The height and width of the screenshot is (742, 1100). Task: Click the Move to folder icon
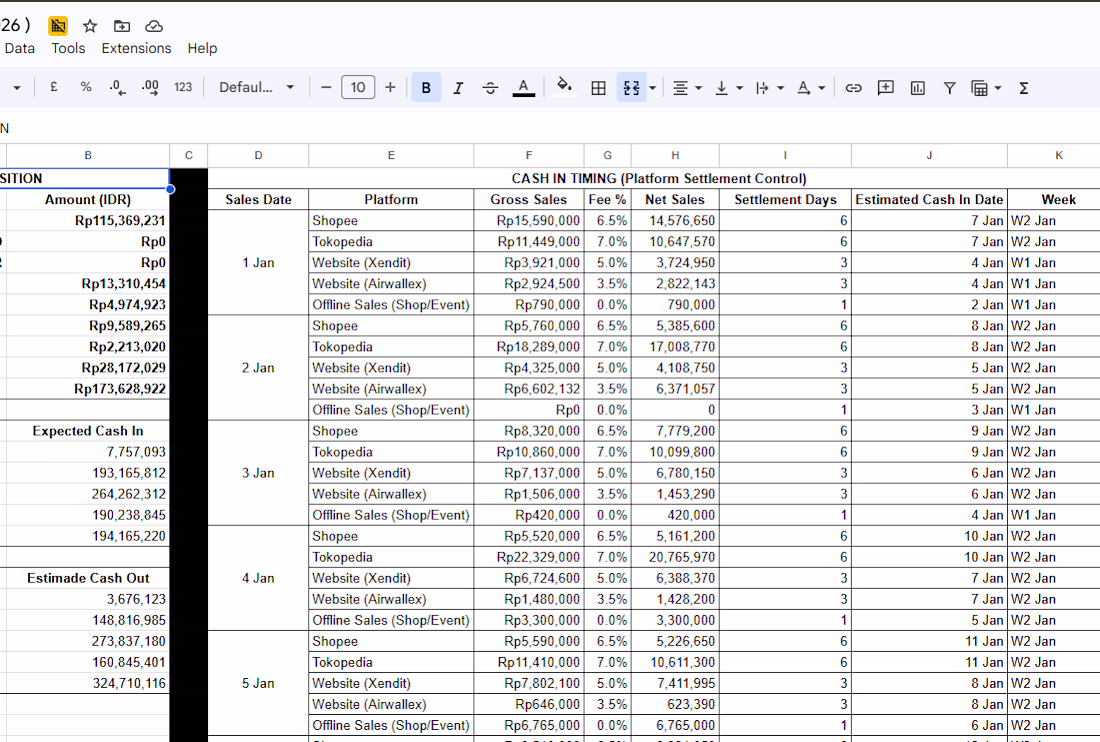[x=121, y=26]
